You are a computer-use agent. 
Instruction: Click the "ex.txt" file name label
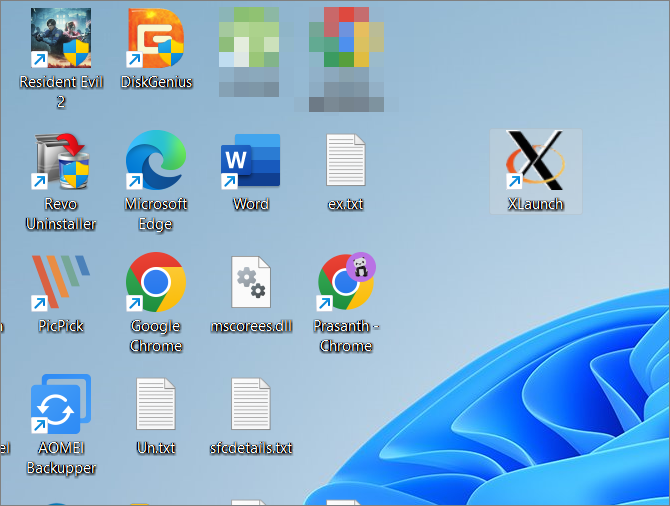coord(346,204)
